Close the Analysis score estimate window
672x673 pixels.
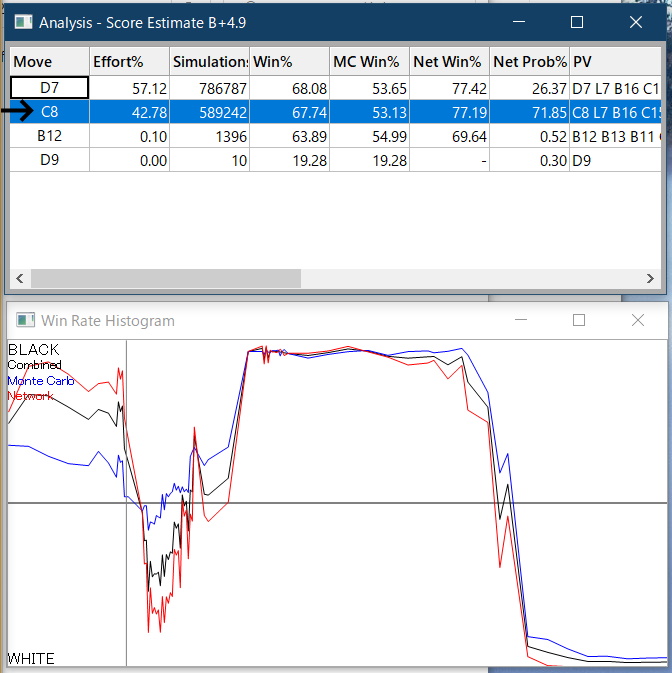pyautogui.click(x=636, y=22)
